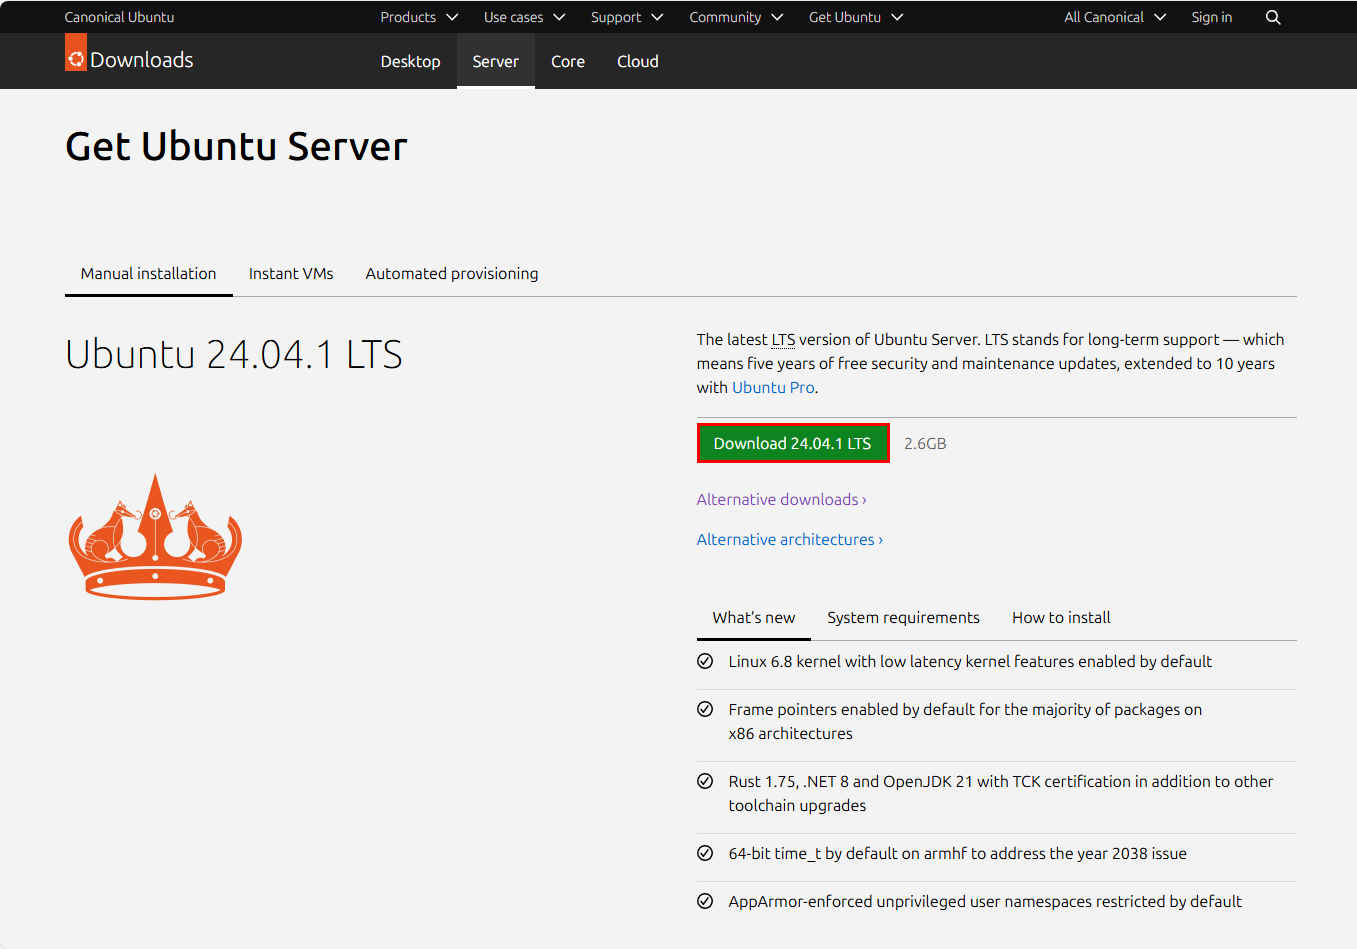Switch to the Instant VMs tab
Image resolution: width=1357 pixels, height=949 pixels.
[291, 273]
